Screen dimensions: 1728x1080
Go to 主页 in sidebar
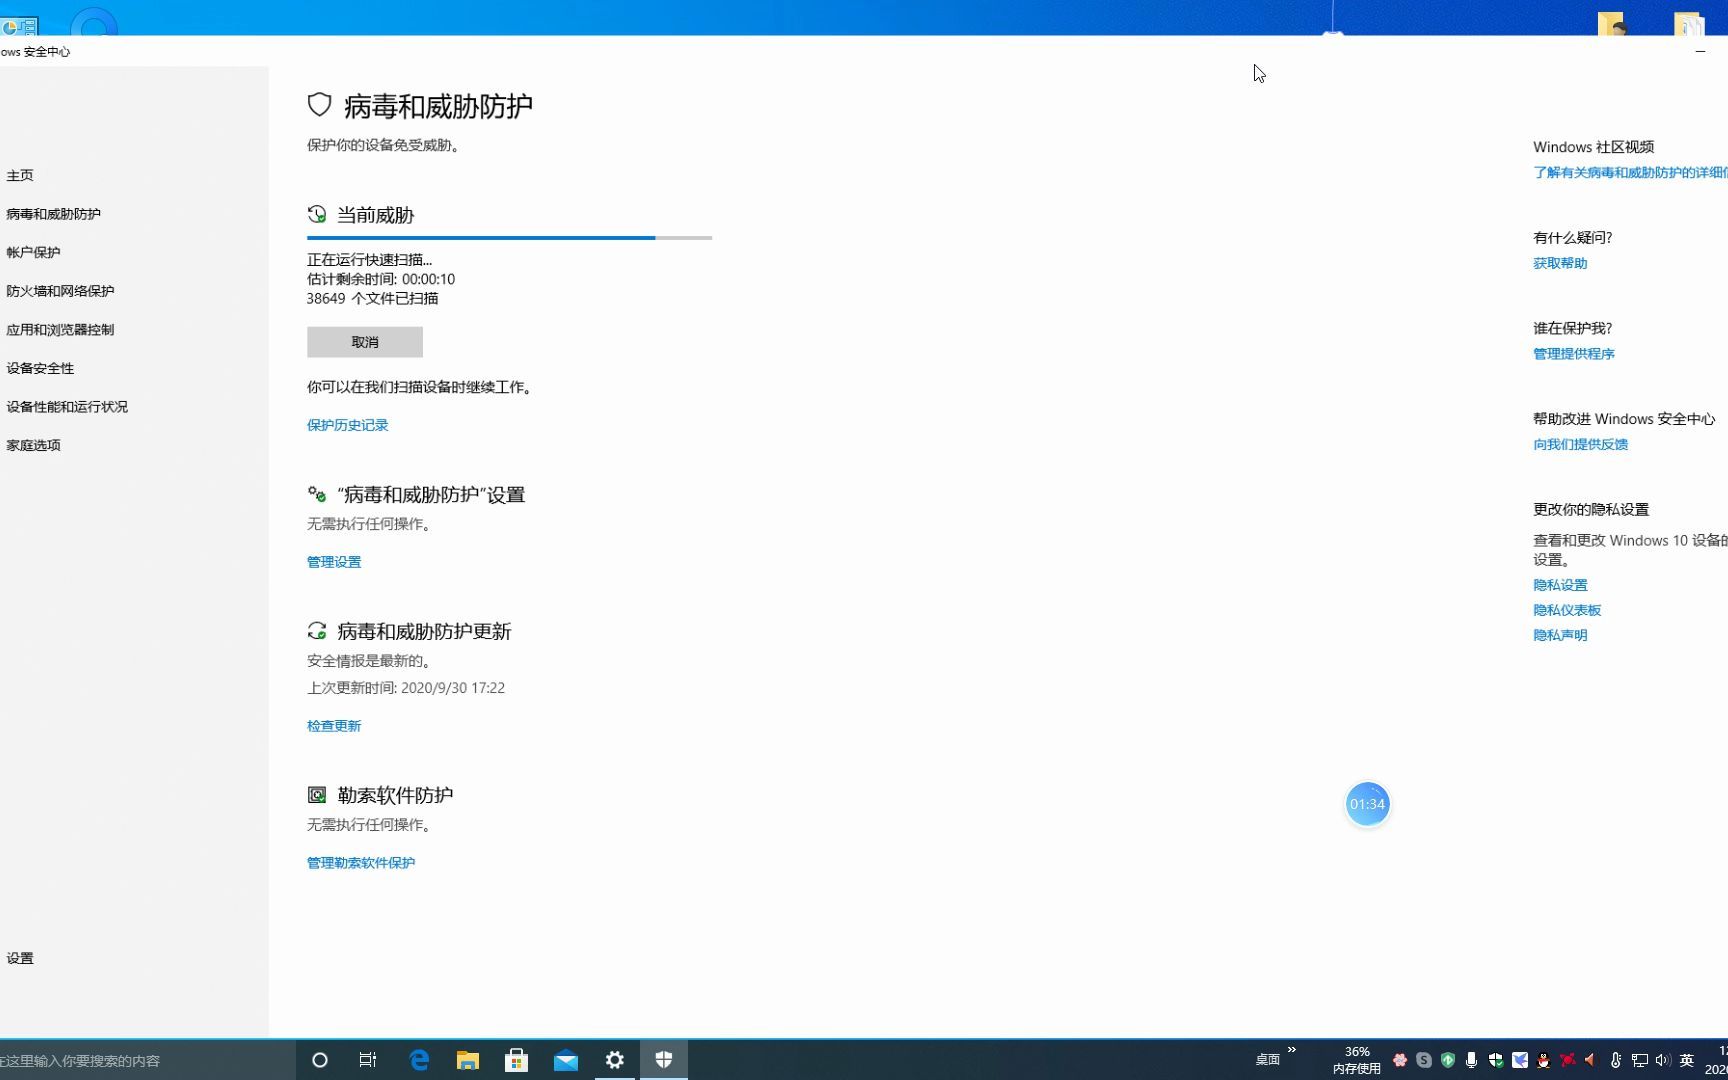pyautogui.click(x=20, y=175)
